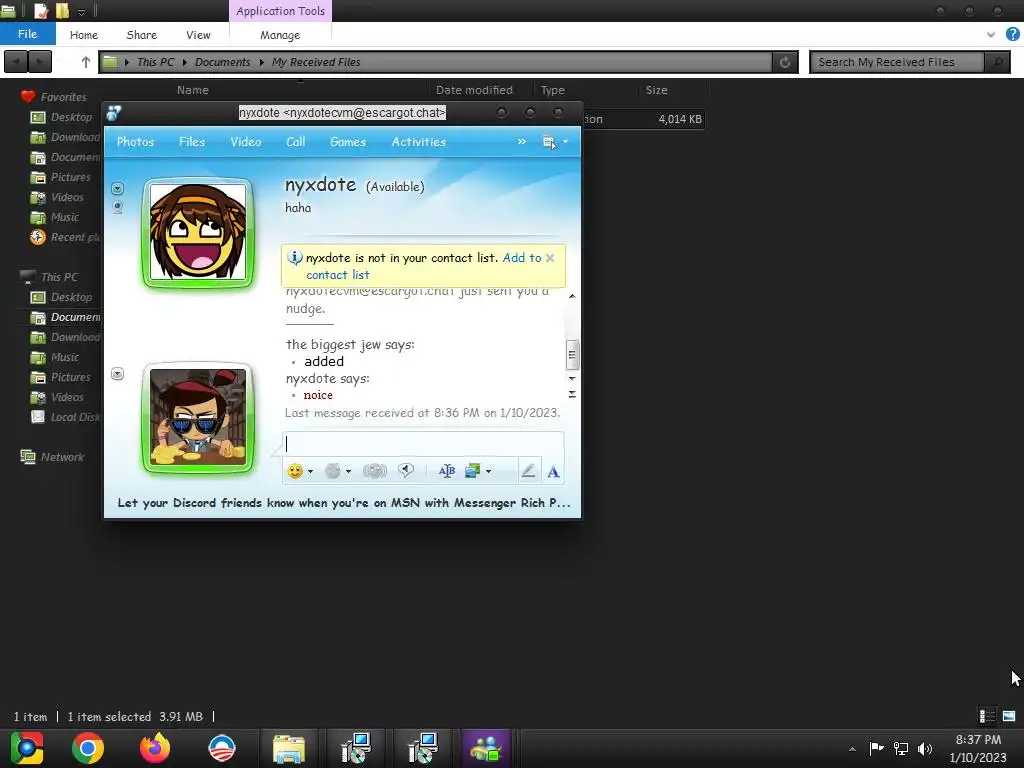The height and width of the screenshot is (768, 1024).
Task: Expand the emoticon picker dropdown arrow
Action: [310, 472]
